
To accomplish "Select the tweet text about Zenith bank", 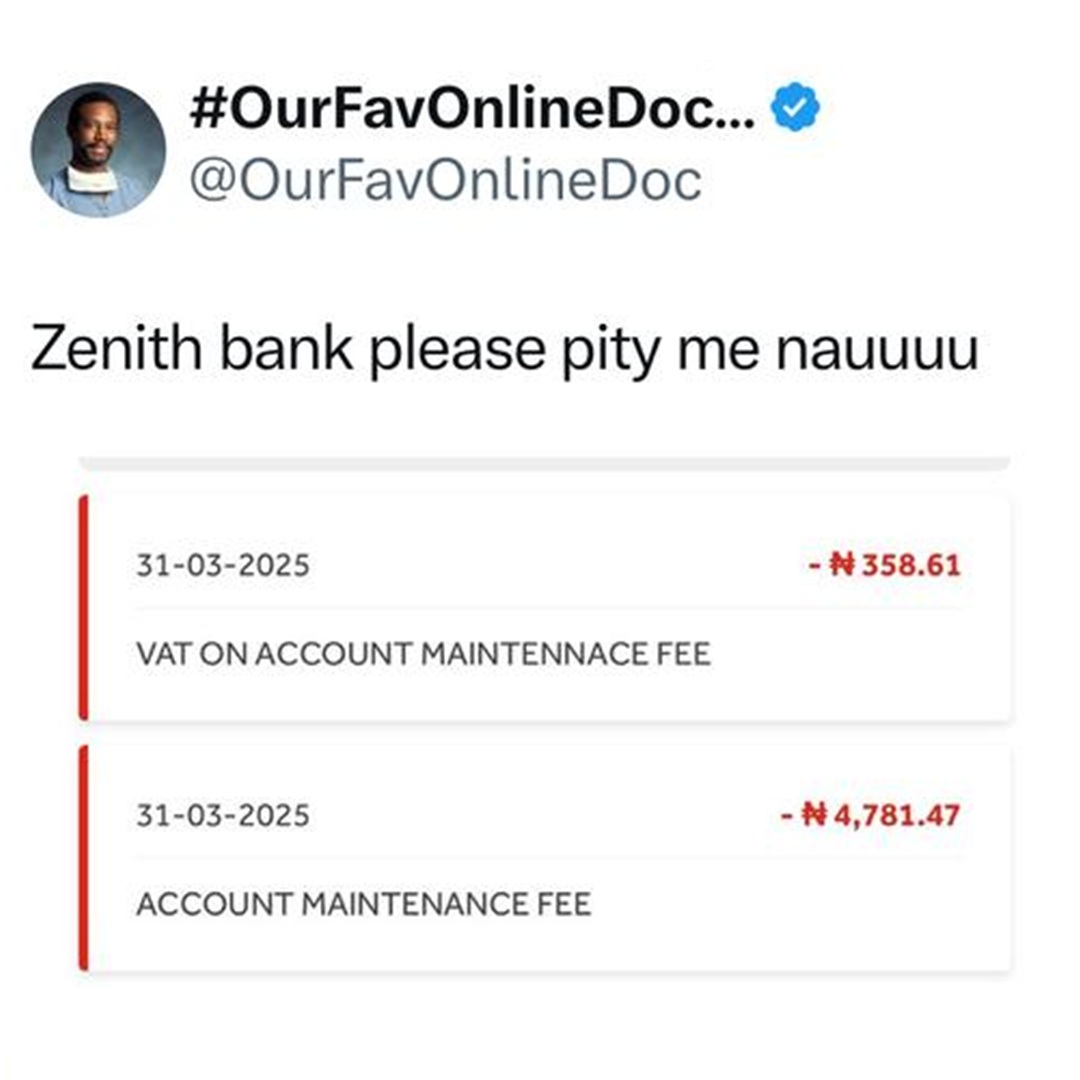I will point(504,349).
